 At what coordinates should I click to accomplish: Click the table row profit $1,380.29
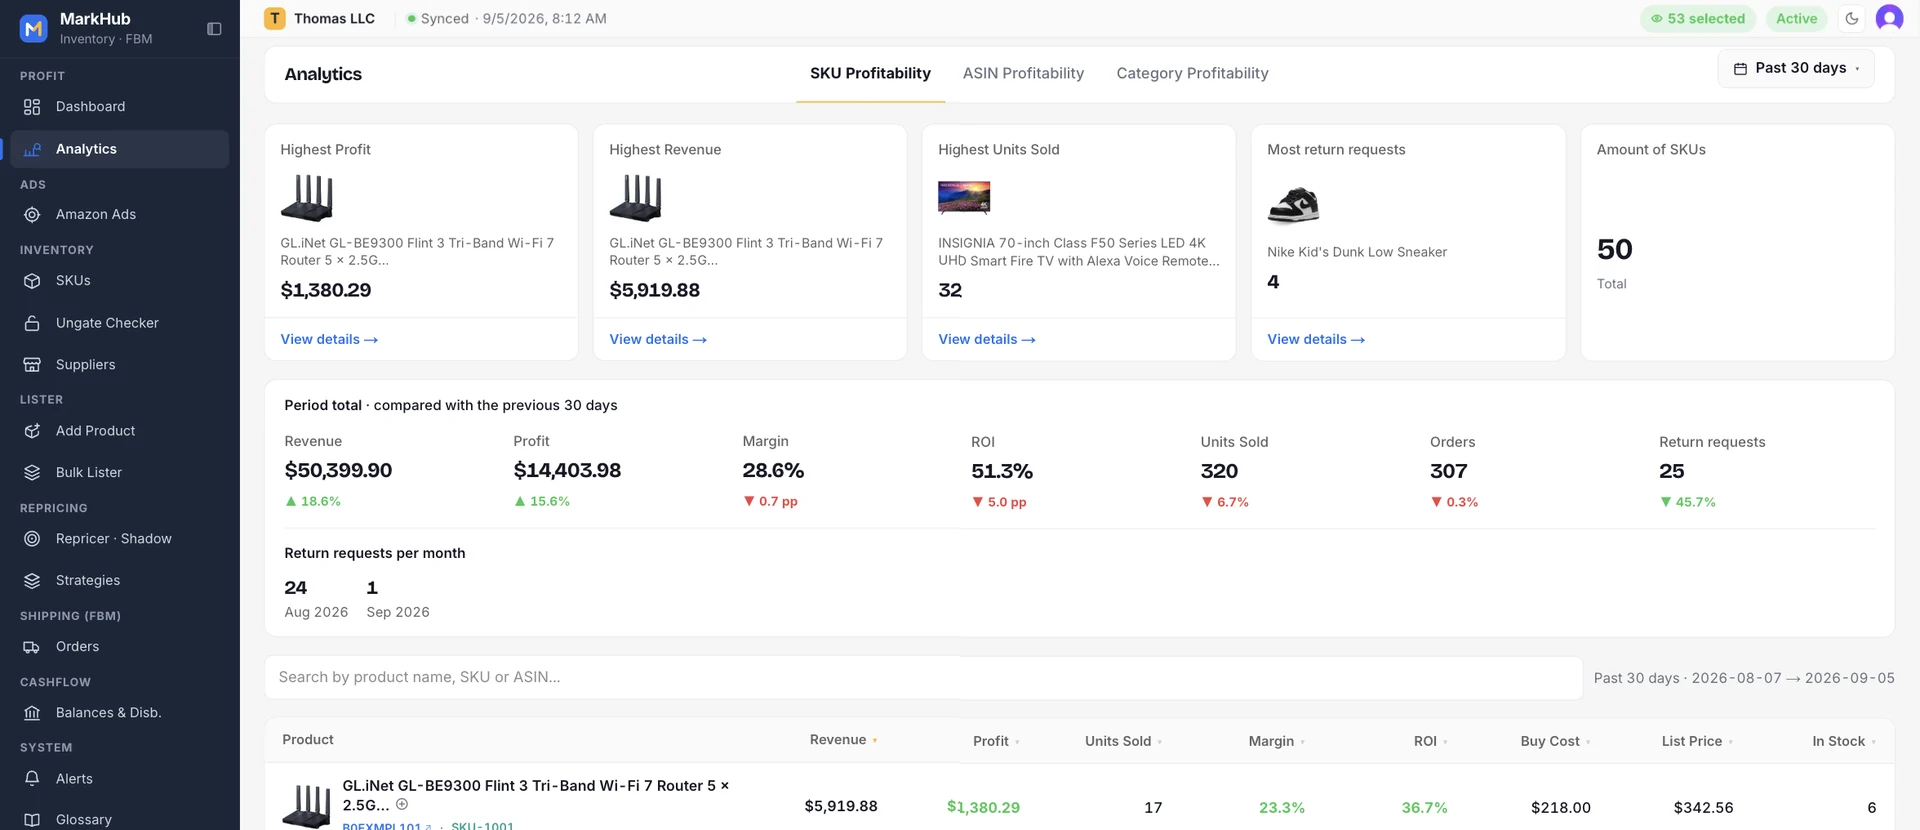click(983, 807)
